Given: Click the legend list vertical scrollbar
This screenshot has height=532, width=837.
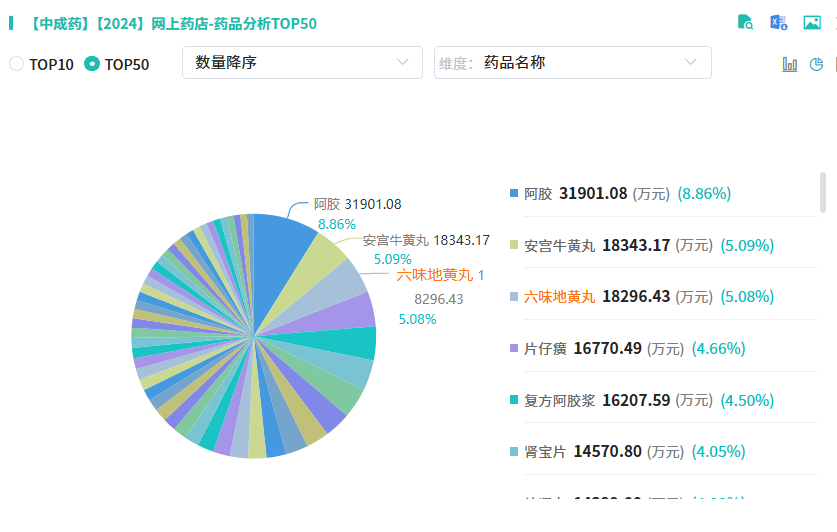Looking at the screenshot, I should (x=823, y=192).
